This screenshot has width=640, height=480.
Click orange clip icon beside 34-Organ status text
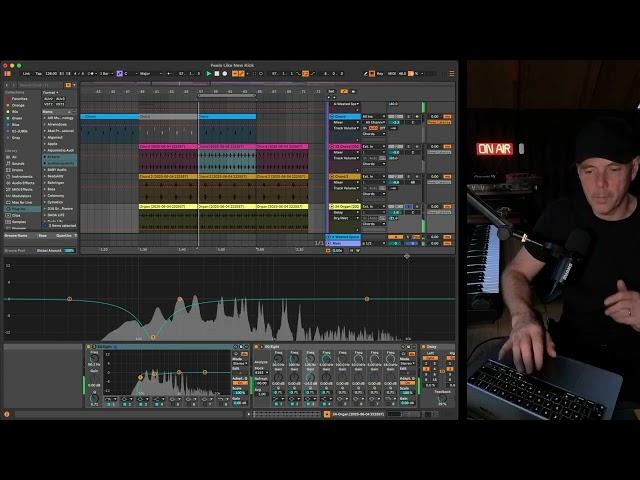(327, 414)
